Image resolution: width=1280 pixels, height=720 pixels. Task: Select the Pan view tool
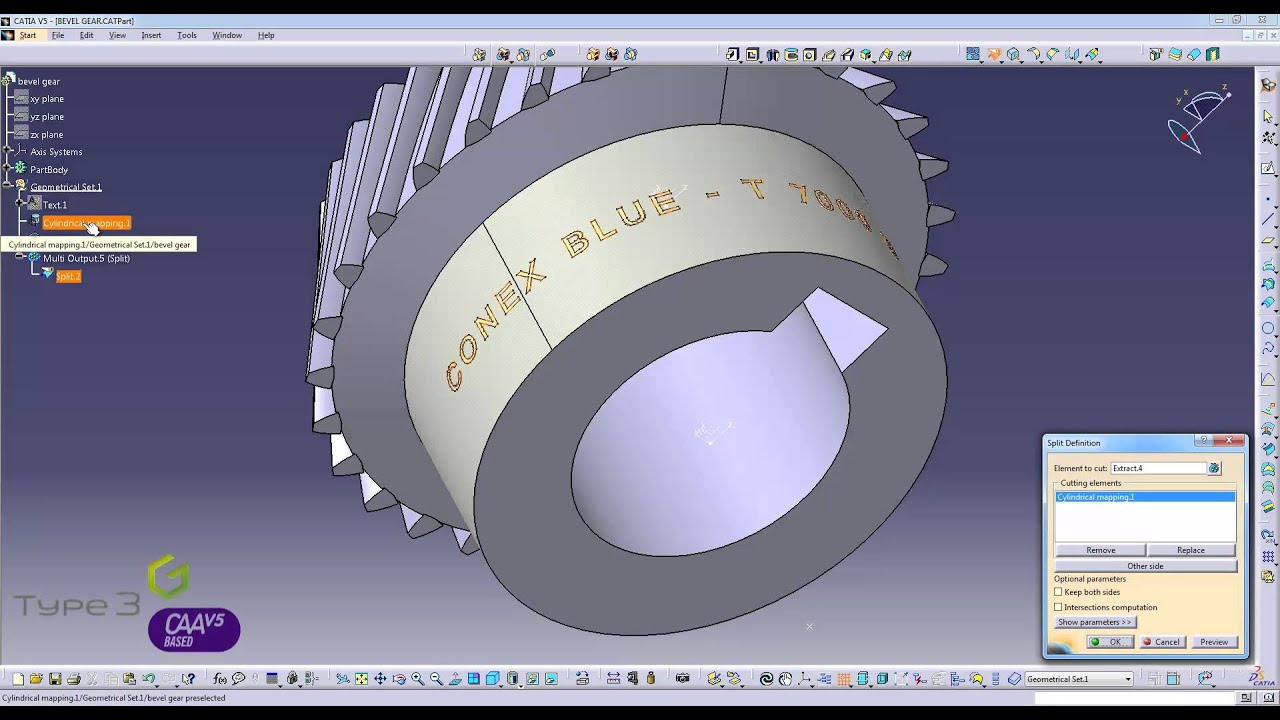380,679
